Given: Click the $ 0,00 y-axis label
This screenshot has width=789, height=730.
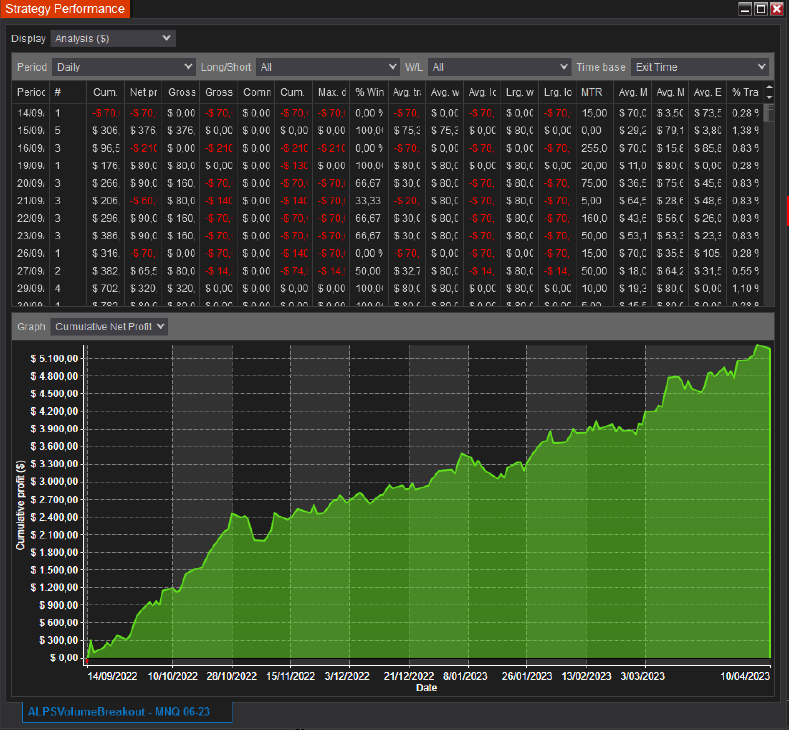Looking at the screenshot, I should 64,658.
